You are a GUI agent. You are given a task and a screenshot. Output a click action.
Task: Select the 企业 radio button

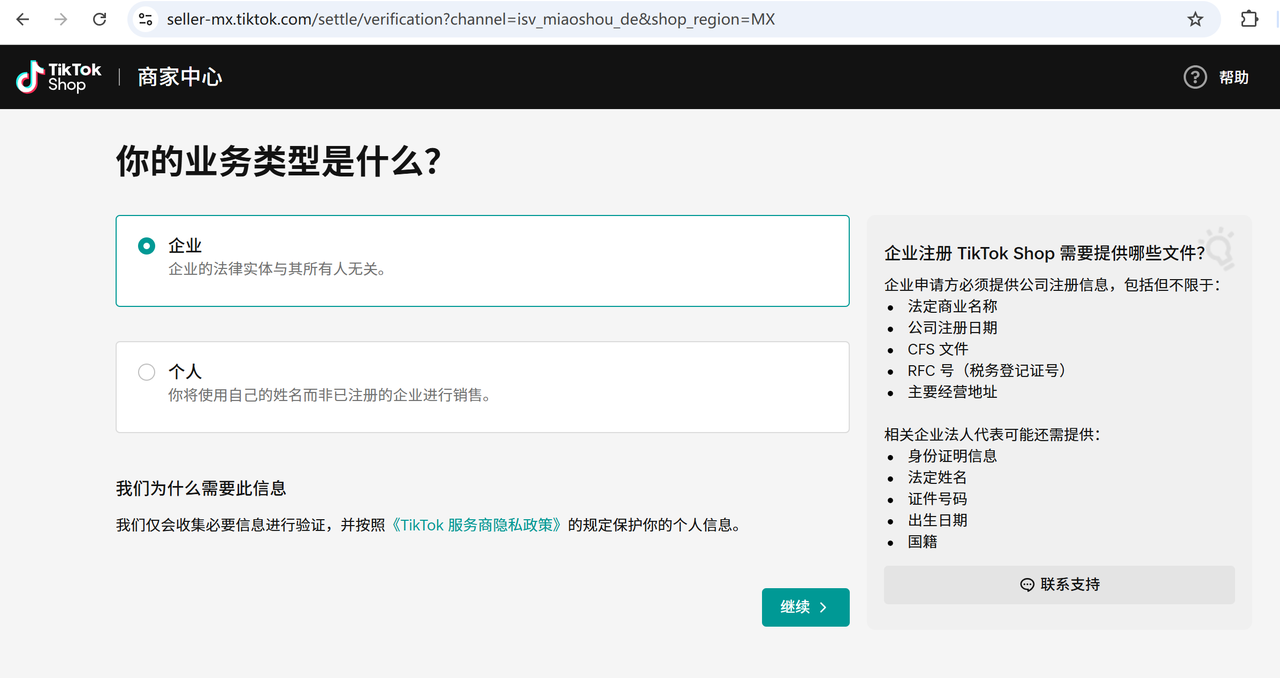(x=147, y=246)
